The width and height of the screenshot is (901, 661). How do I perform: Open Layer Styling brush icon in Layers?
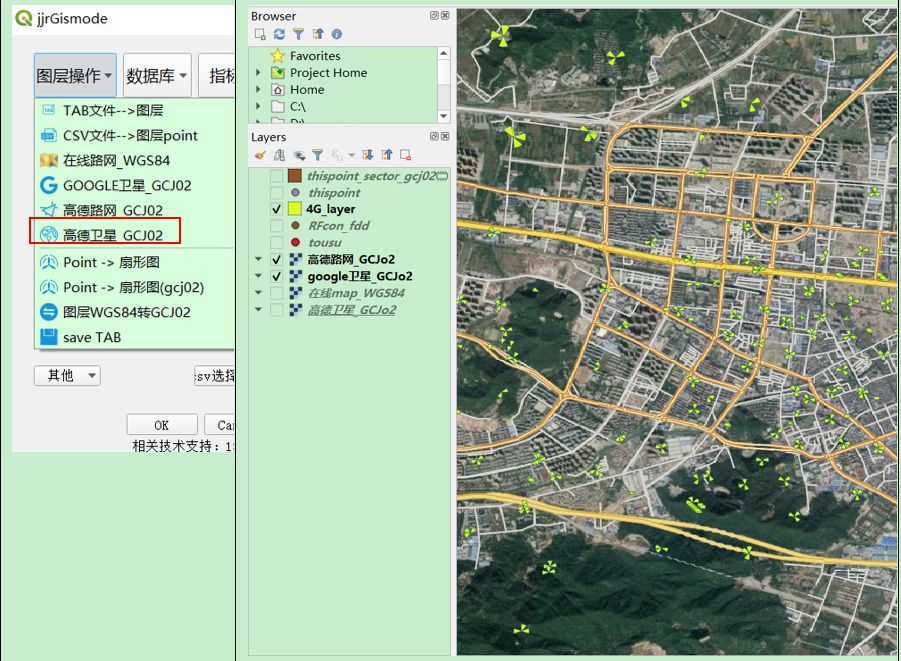pyautogui.click(x=260, y=155)
